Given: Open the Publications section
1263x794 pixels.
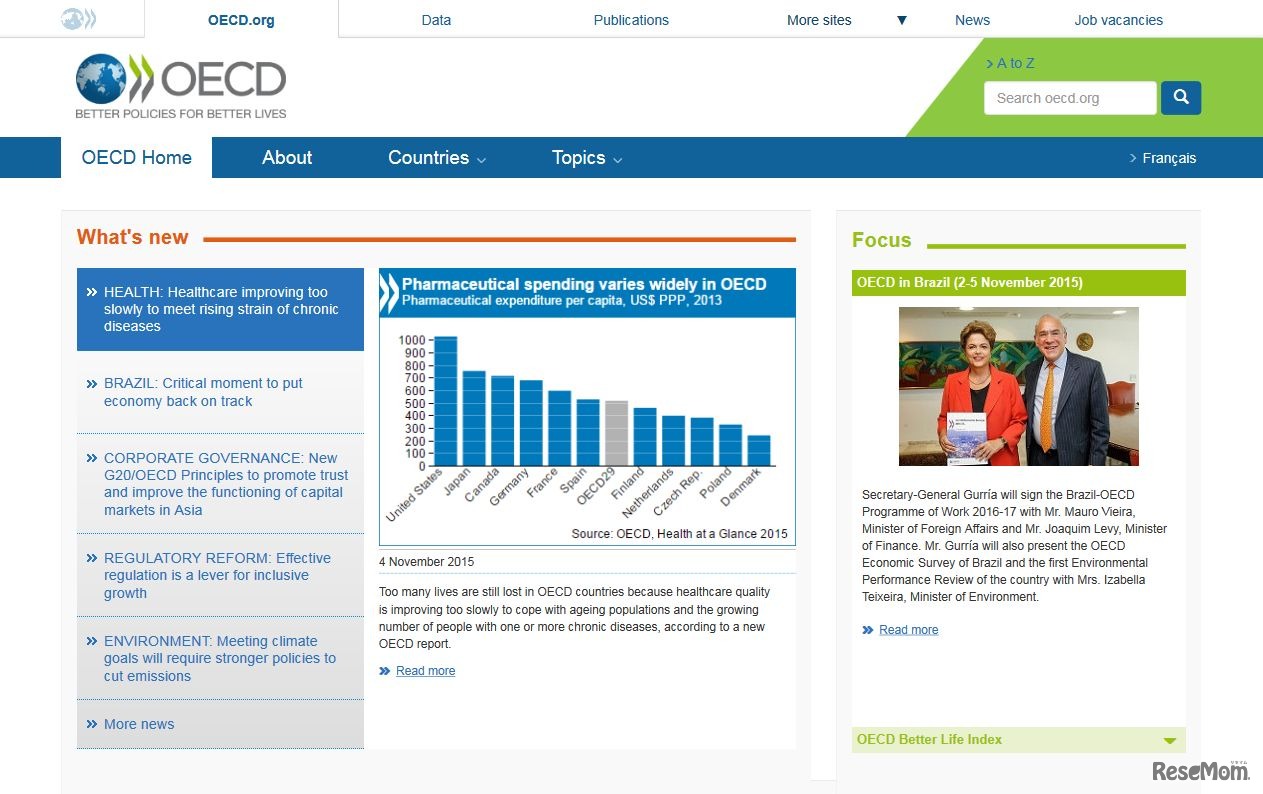Looking at the screenshot, I should click(x=631, y=19).
